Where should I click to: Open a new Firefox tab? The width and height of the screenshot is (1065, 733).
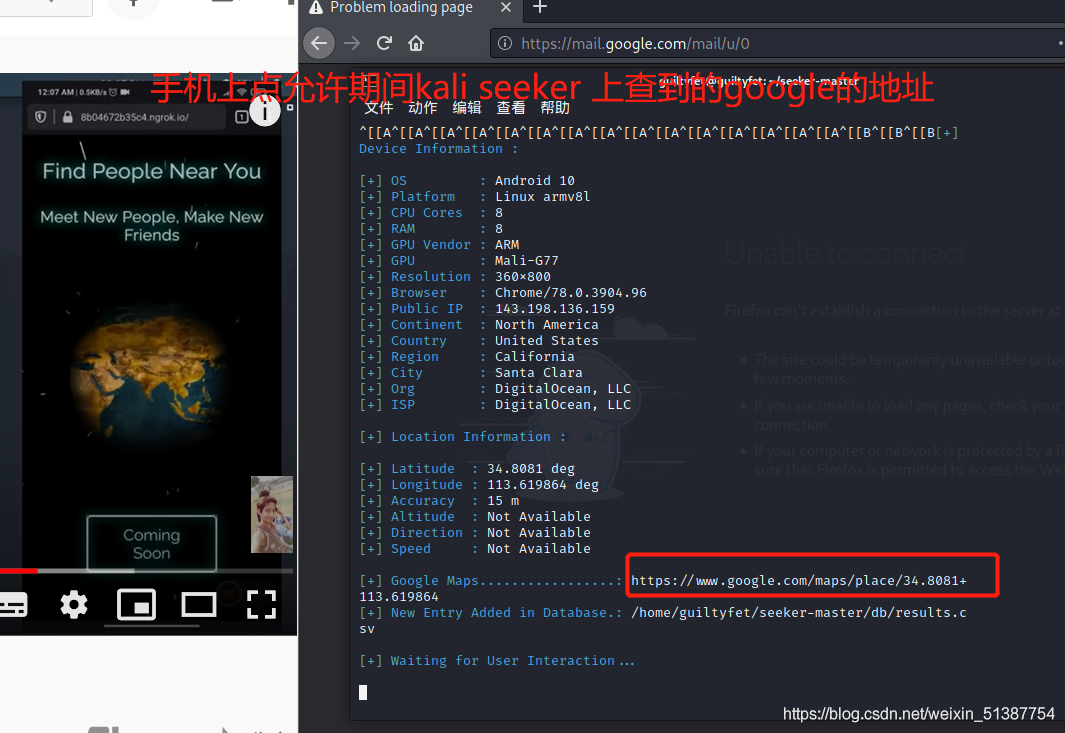click(x=540, y=7)
